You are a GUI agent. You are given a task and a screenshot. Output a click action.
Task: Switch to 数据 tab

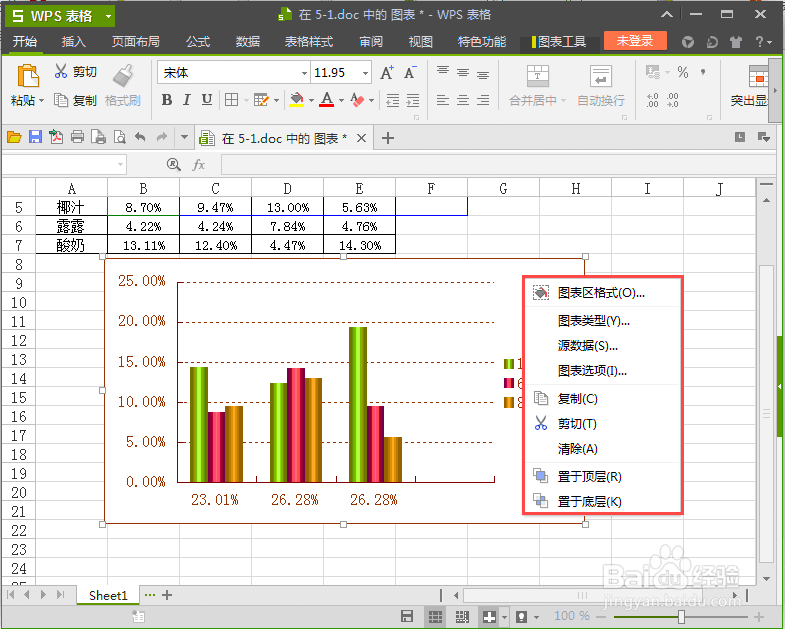(x=248, y=42)
